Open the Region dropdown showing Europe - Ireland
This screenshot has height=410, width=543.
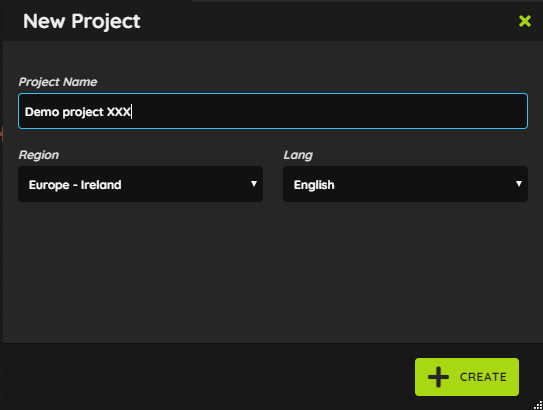(x=141, y=184)
